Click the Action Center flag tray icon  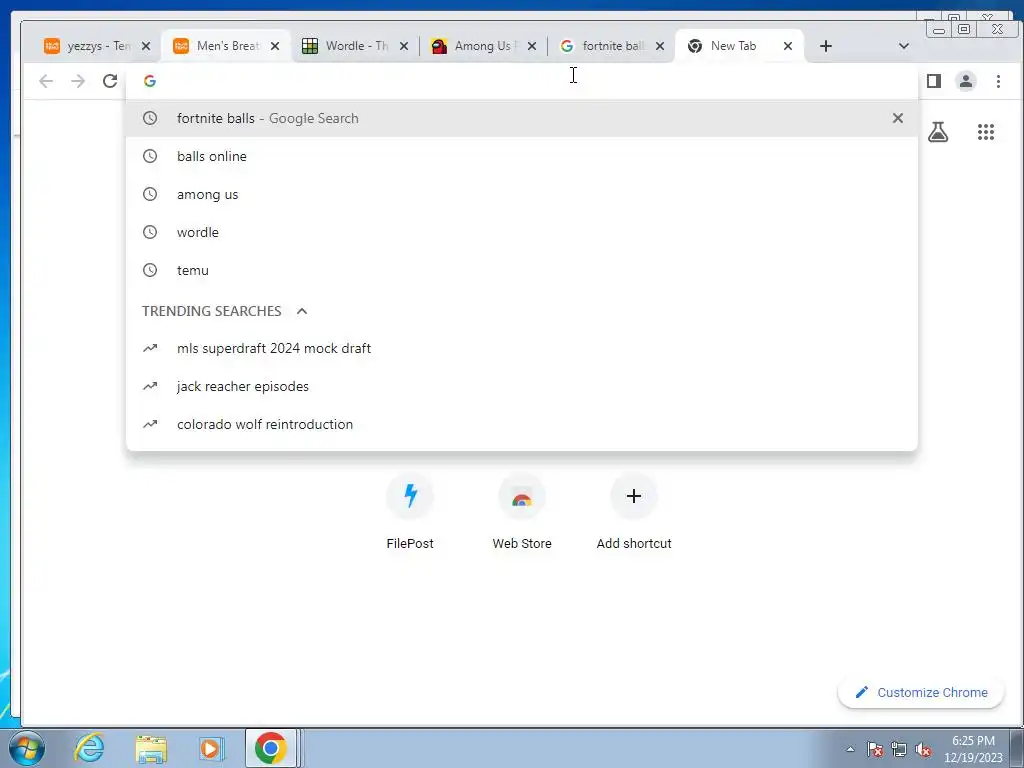coord(875,749)
